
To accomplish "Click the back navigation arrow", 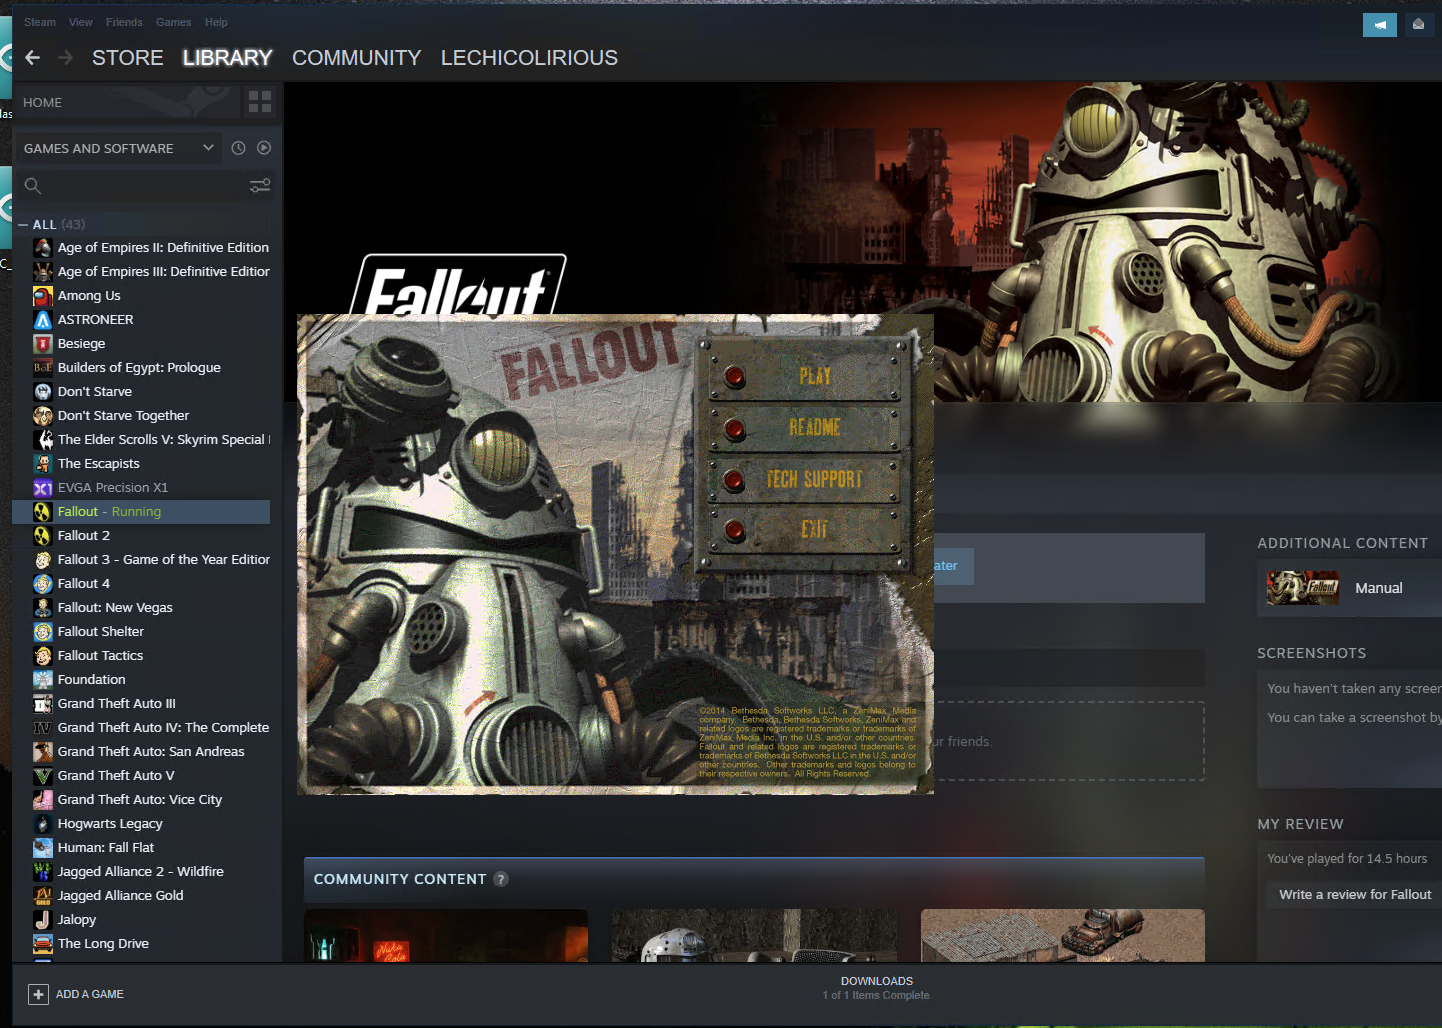I will point(32,58).
